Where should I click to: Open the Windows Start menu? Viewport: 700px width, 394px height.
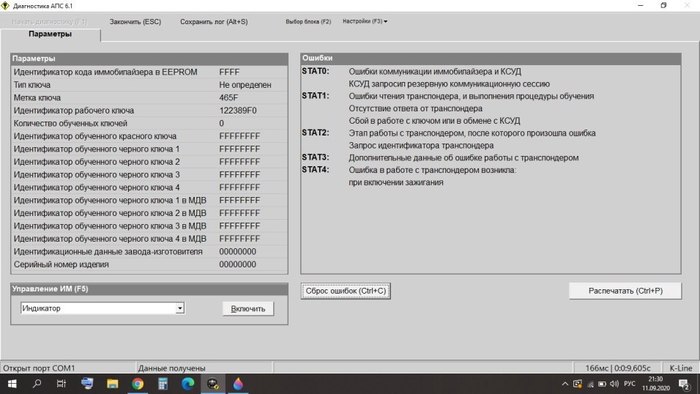click(x=12, y=384)
